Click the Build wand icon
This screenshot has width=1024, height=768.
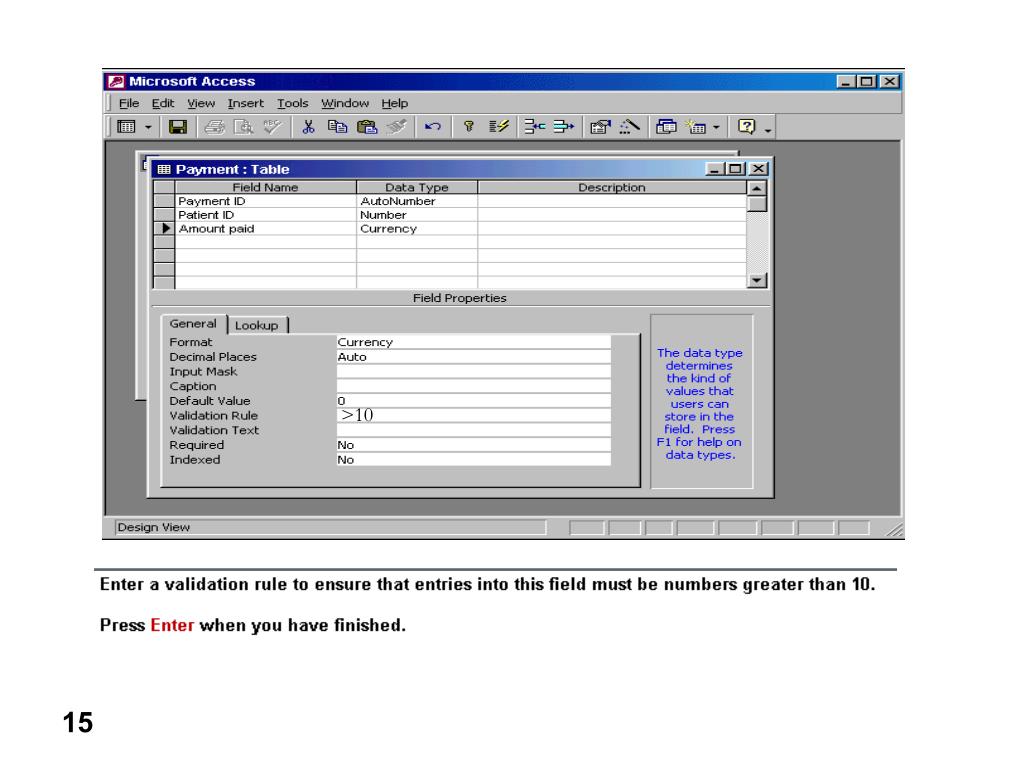630,127
